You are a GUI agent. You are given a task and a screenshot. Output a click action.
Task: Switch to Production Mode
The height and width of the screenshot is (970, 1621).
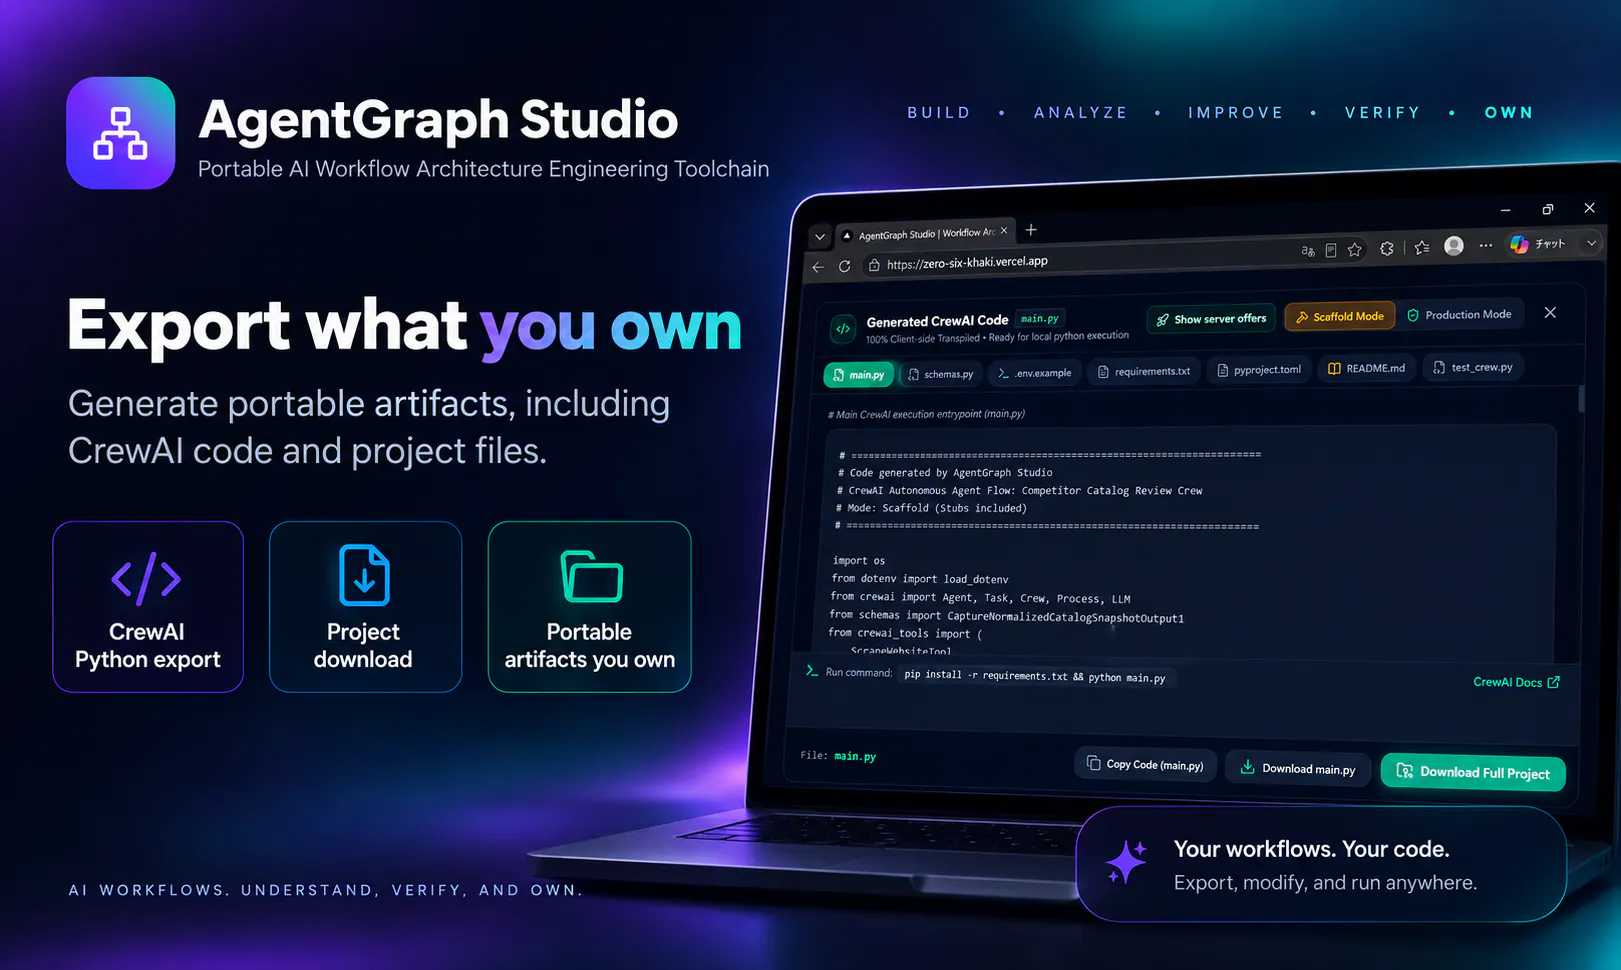1459,314
